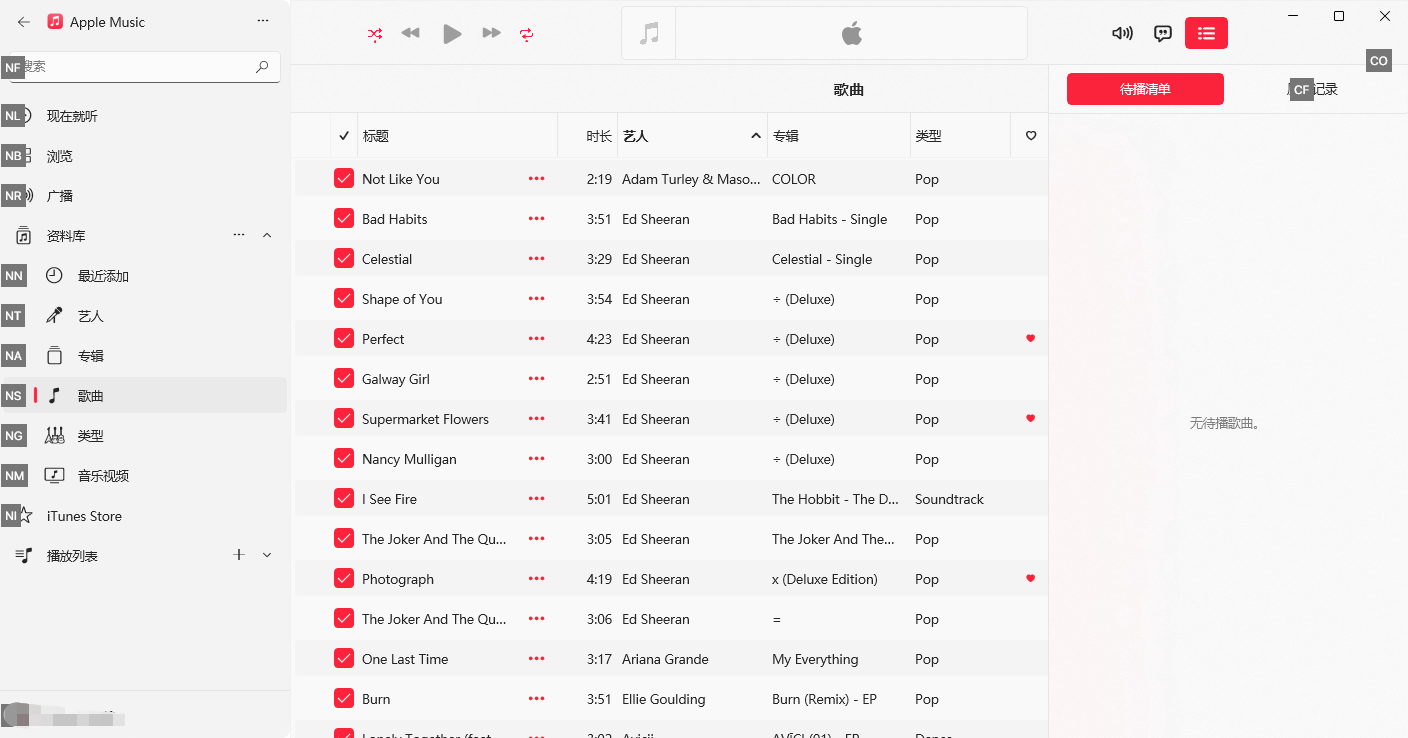Go back with the arrow icon

24,22
